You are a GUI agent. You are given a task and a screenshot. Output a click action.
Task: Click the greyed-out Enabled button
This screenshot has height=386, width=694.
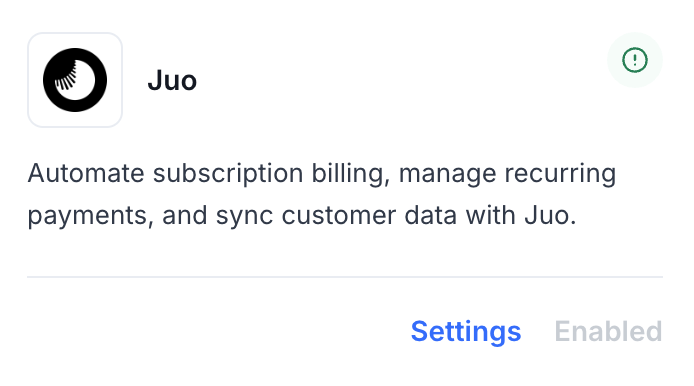coord(608,331)
